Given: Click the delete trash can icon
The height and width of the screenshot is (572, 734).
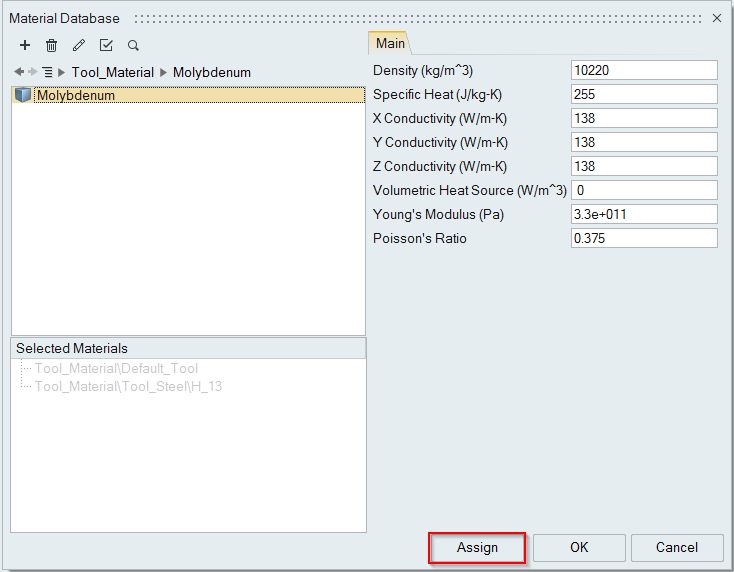Looking at the screenshot, I should coord(52,46).
